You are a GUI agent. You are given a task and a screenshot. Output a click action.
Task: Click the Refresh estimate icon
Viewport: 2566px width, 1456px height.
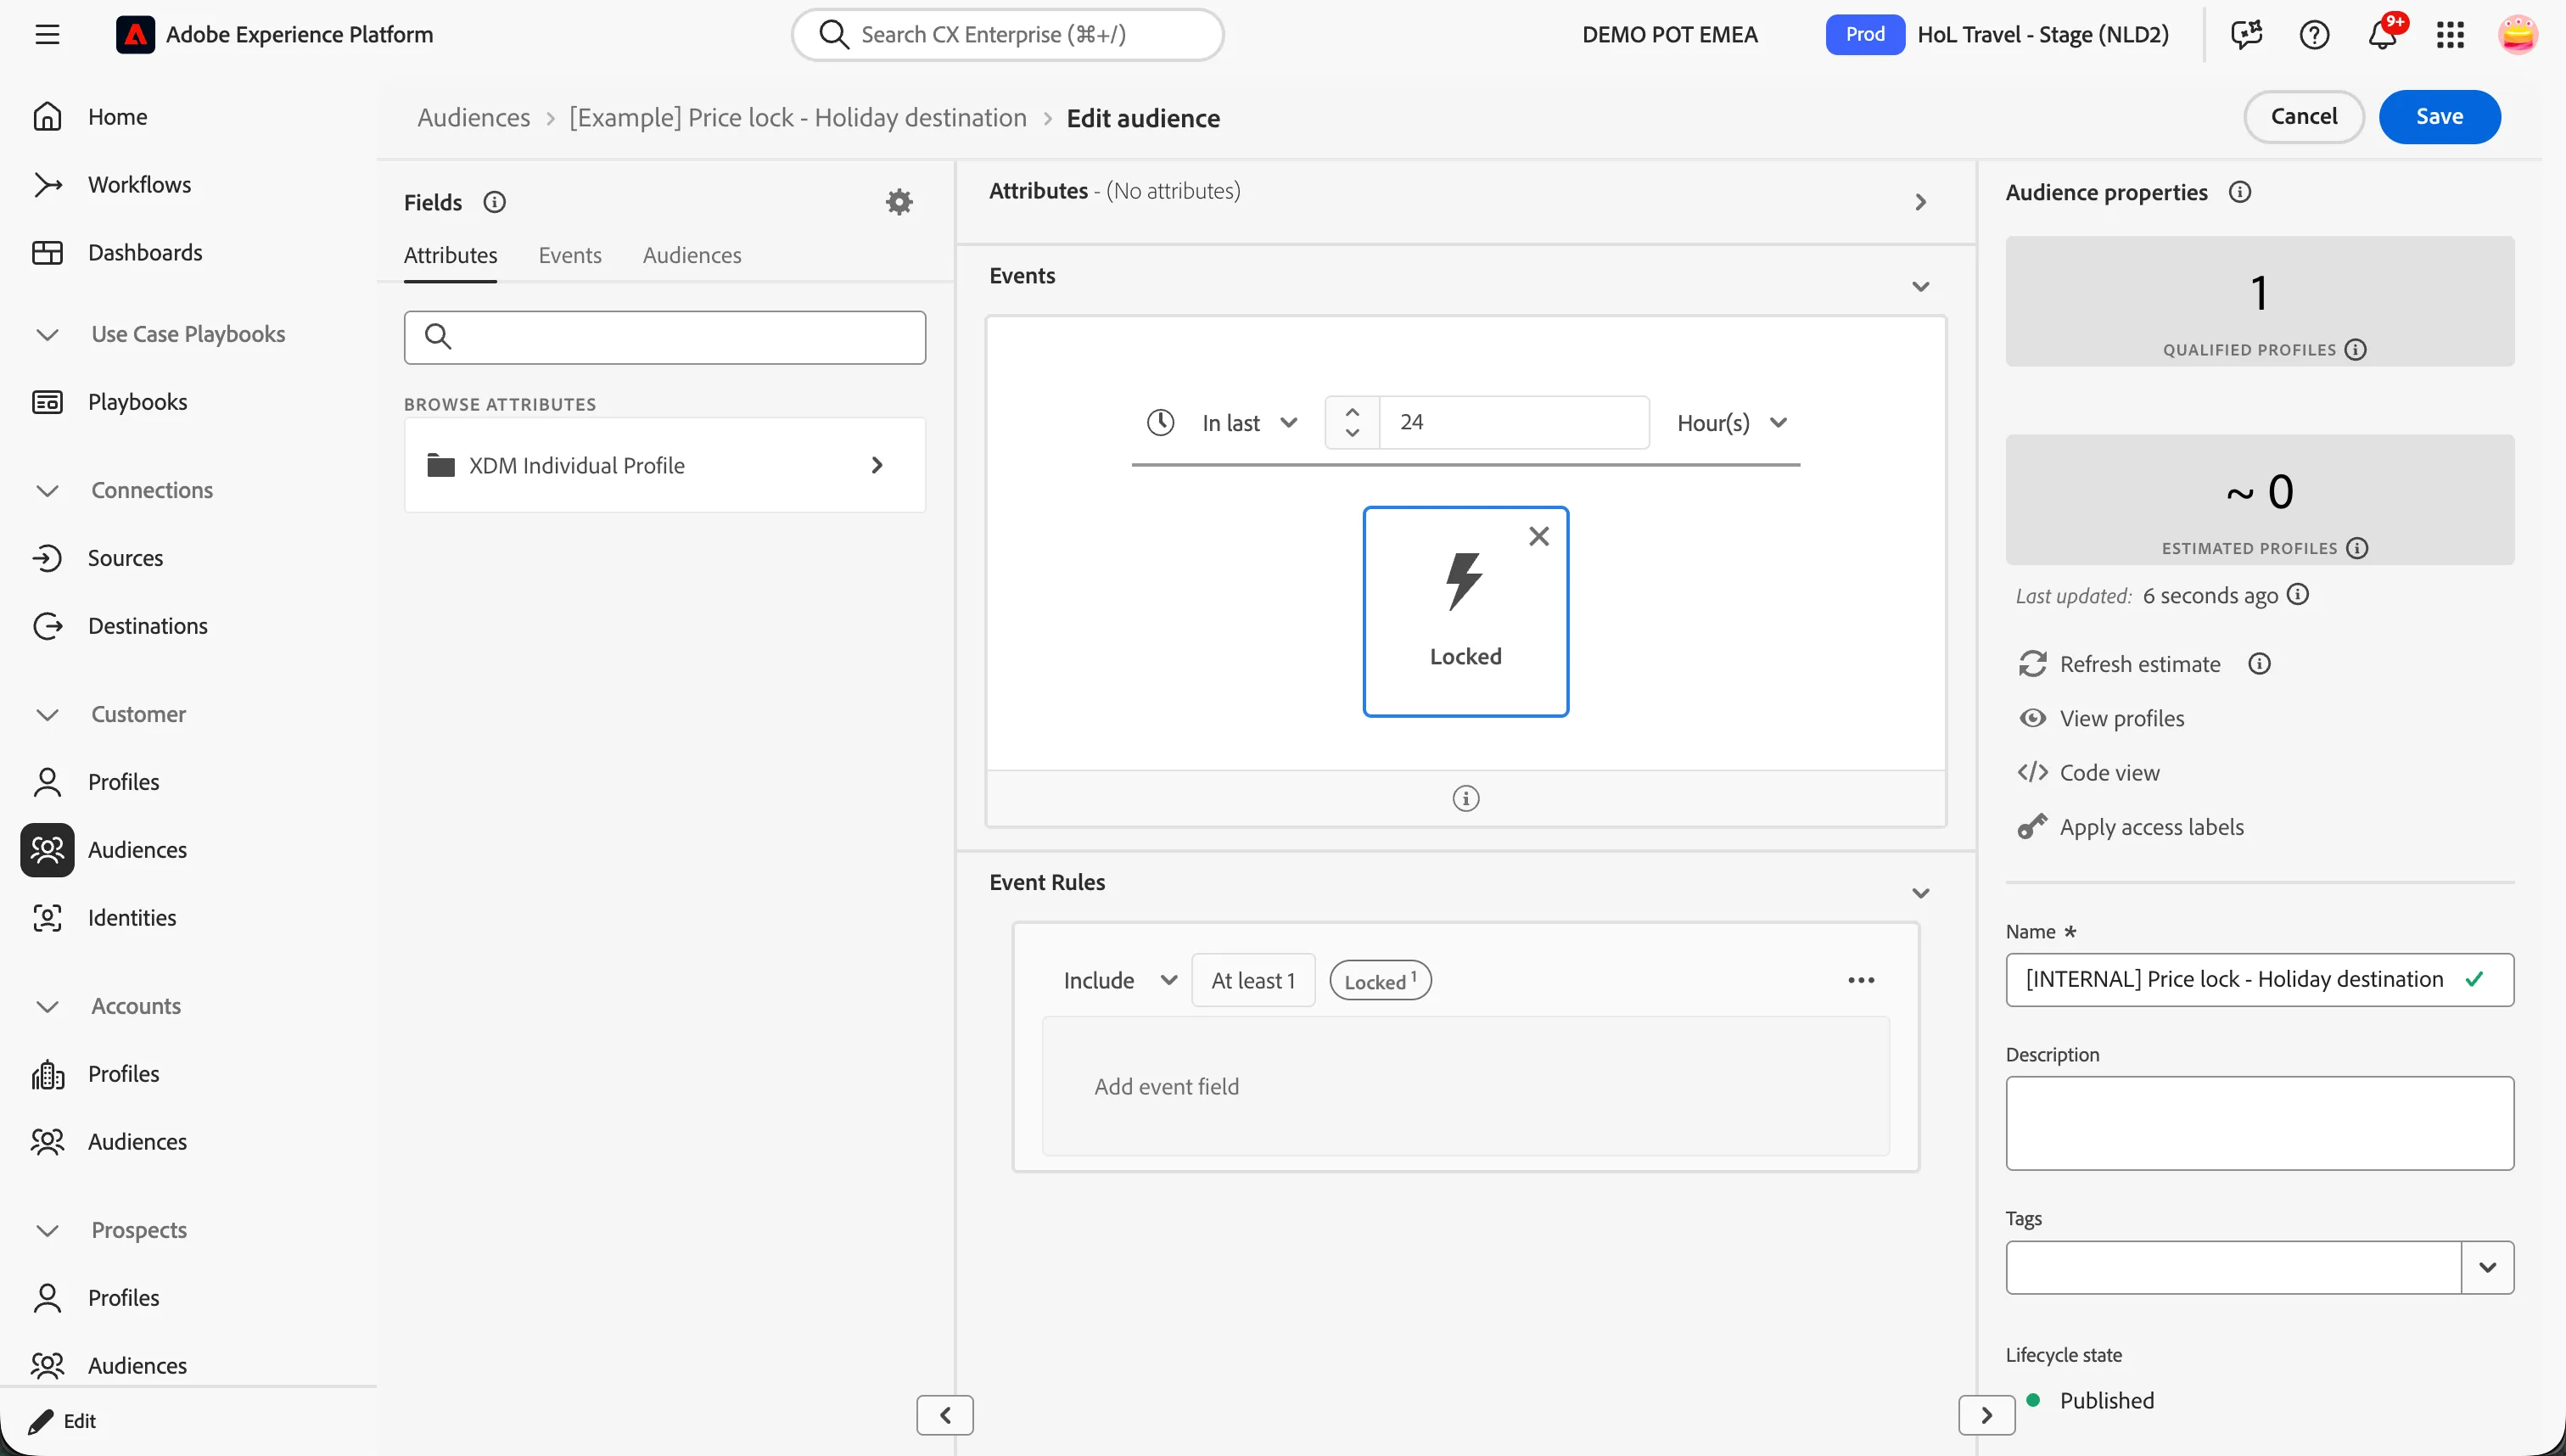coord(2033,664)
